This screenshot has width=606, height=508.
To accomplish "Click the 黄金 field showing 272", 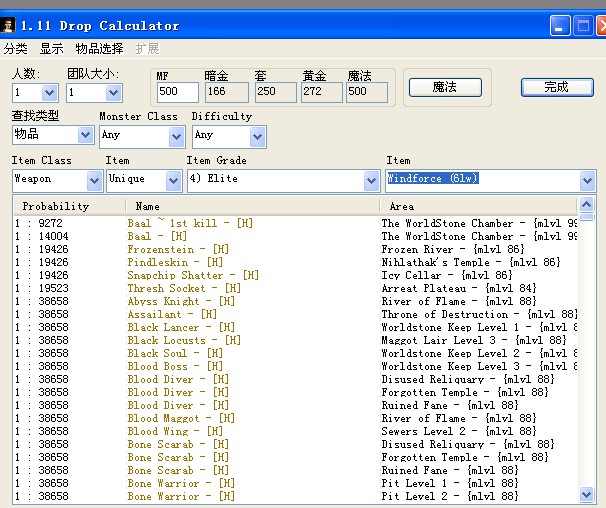I will [322, 92].
